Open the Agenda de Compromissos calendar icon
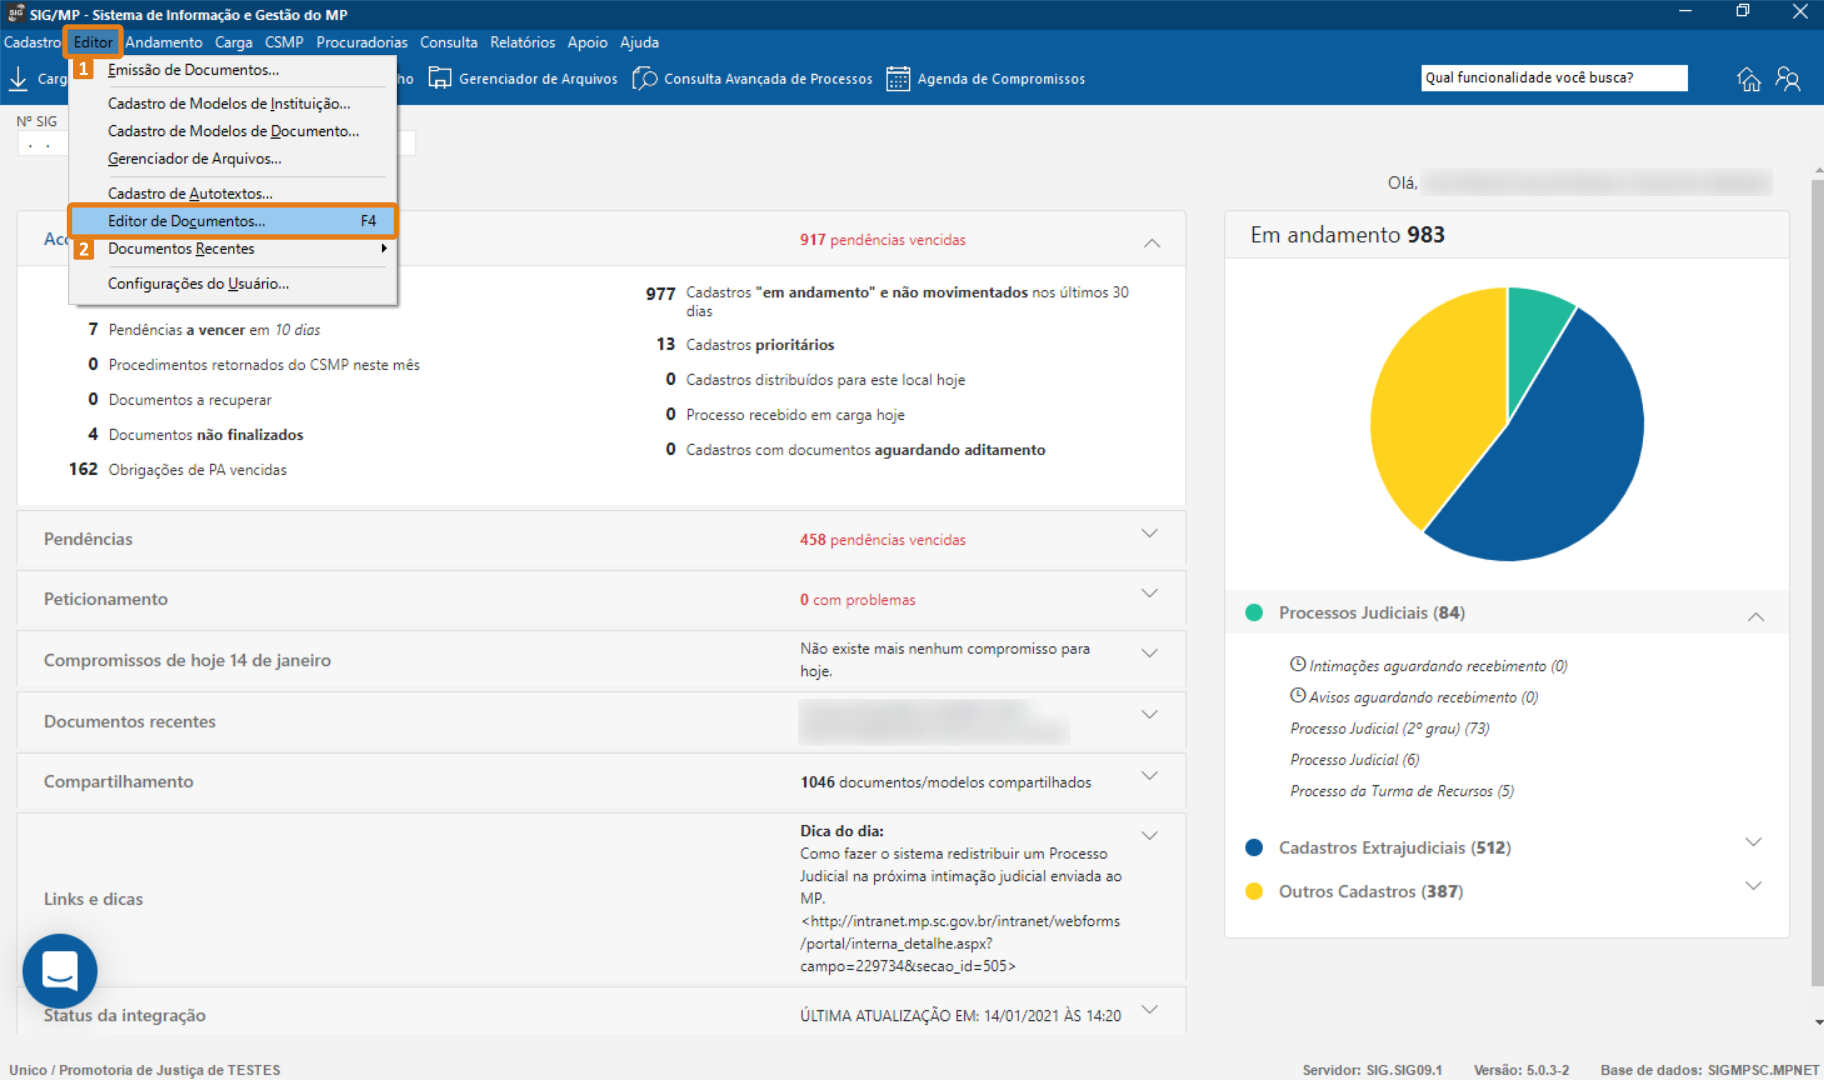 pos(898,78)
